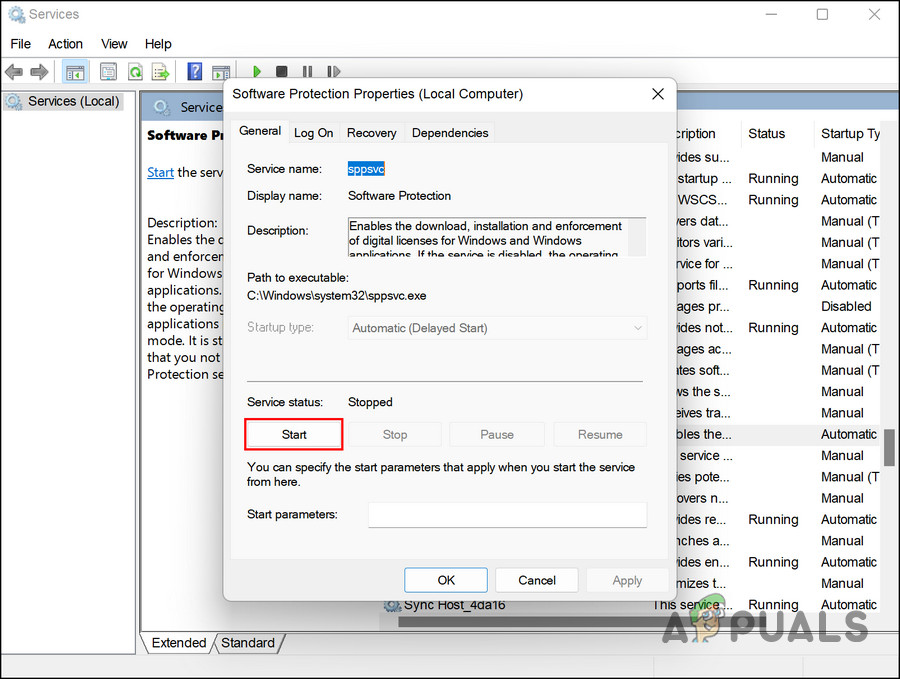Toggle the Show/Hide Action Pane icon
Image resolution: width=900 pixels, height=679 pixels.
tap(220, 72)
